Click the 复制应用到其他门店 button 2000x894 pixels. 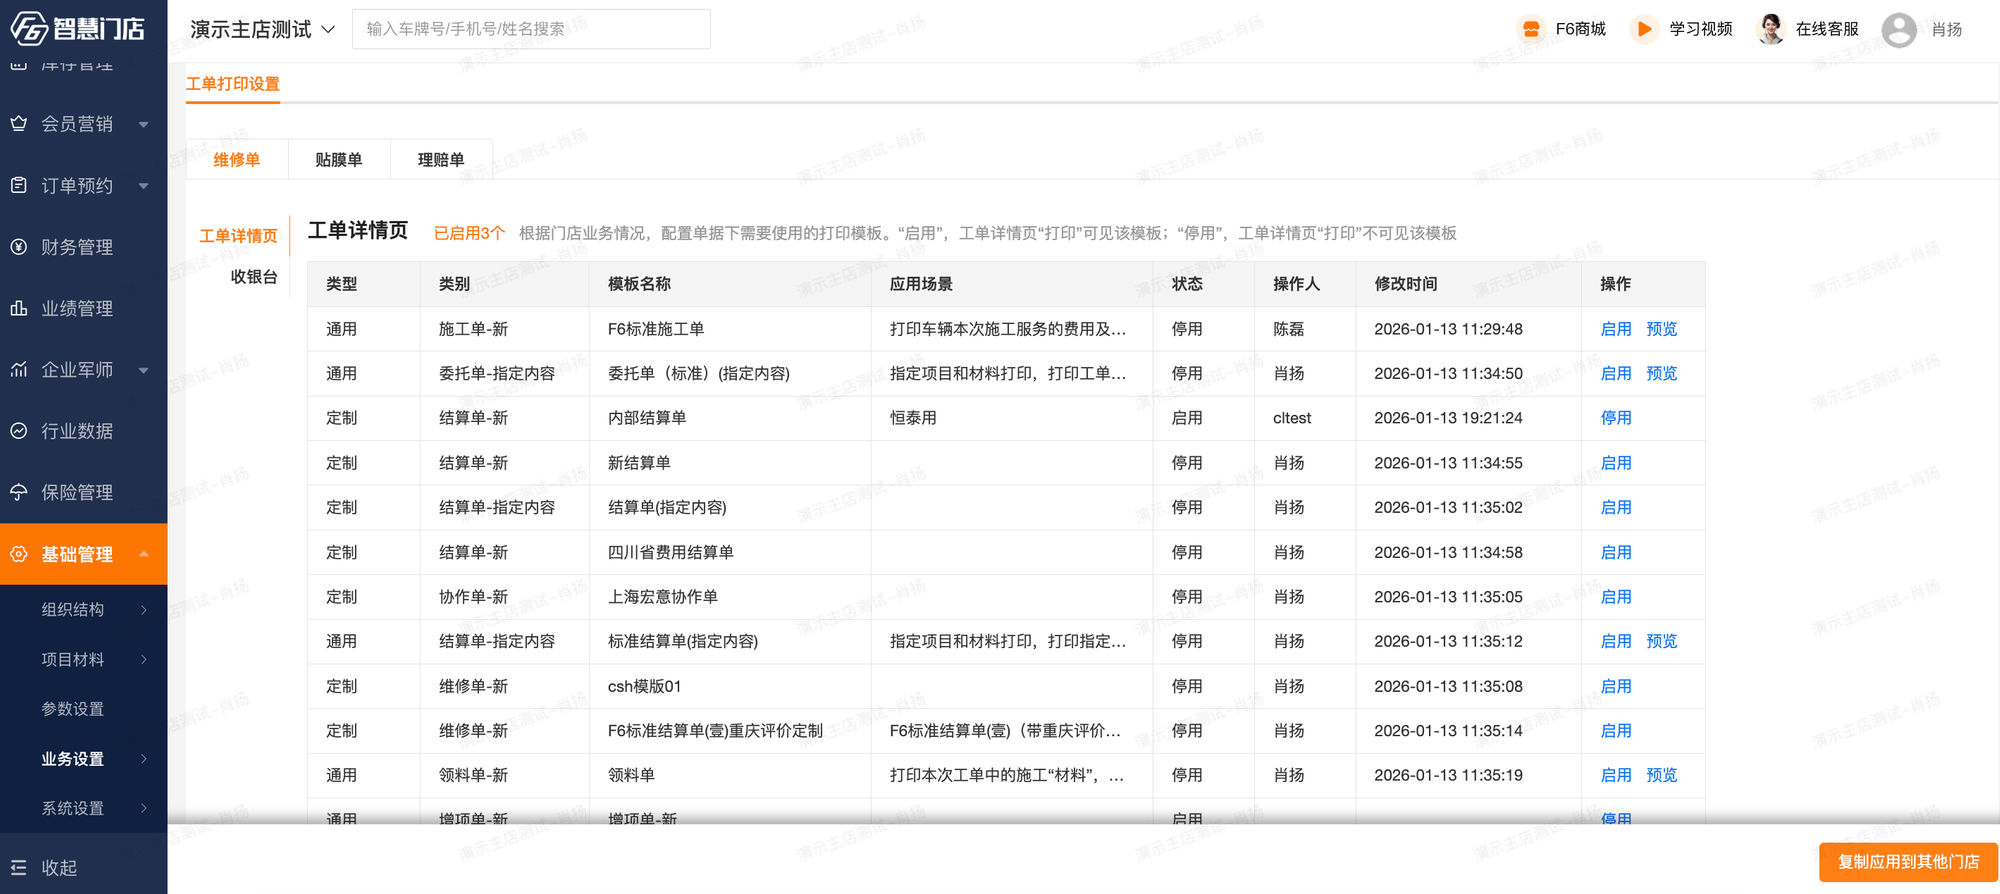pyautogui.click(x=1908, y=862)
